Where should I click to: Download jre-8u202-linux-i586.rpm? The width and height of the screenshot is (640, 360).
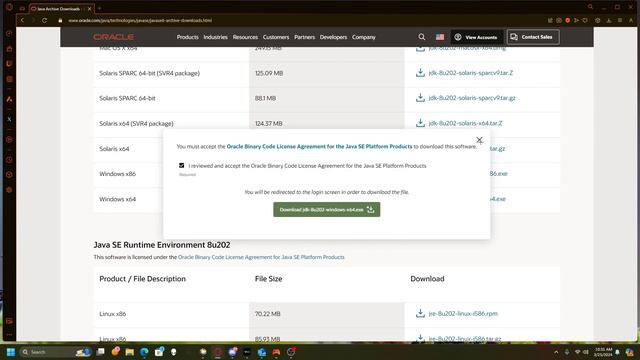click(x=463, y=314)
